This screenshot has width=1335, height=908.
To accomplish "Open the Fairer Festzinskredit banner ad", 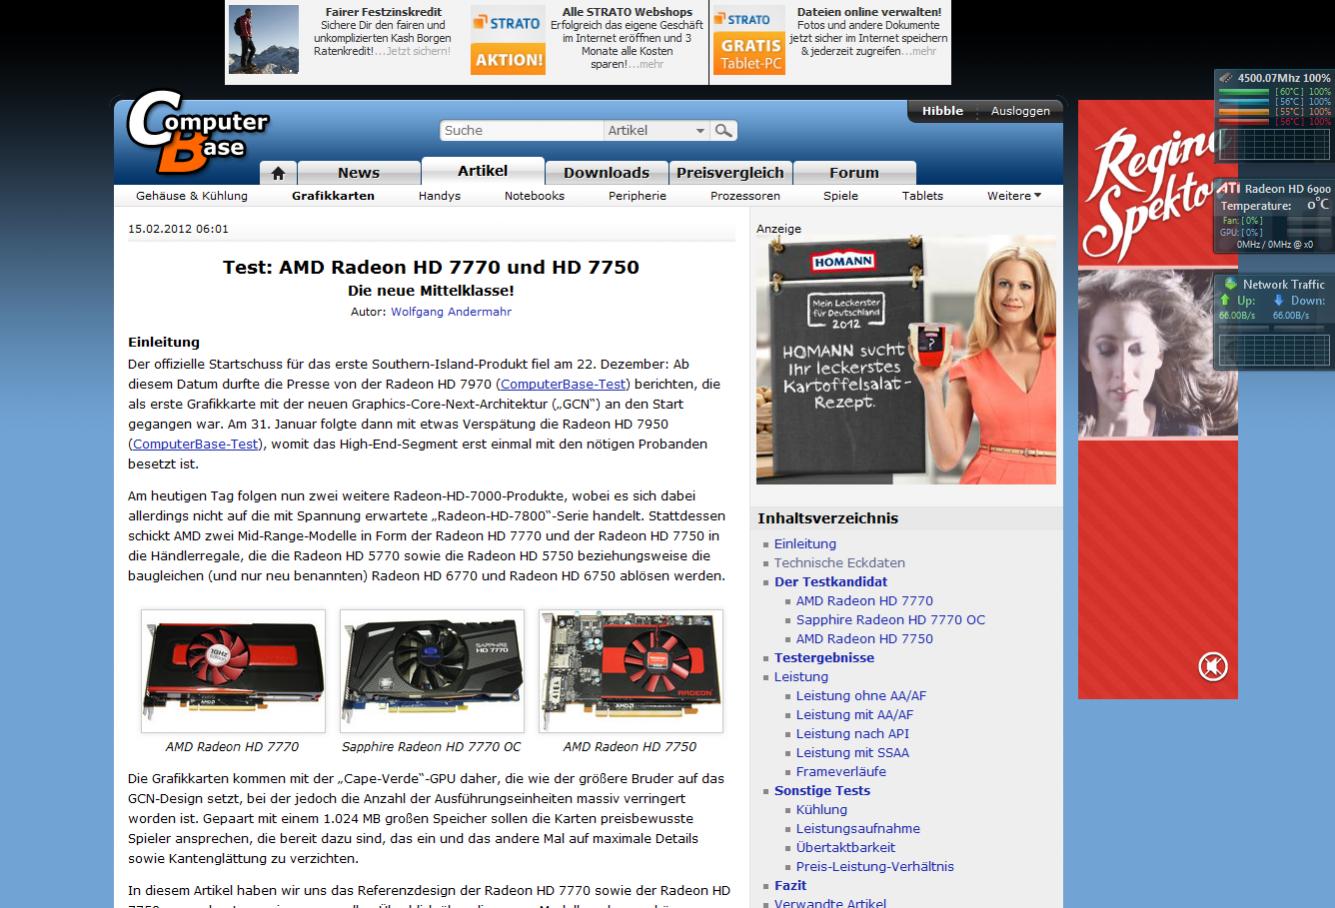I will 345,40.
